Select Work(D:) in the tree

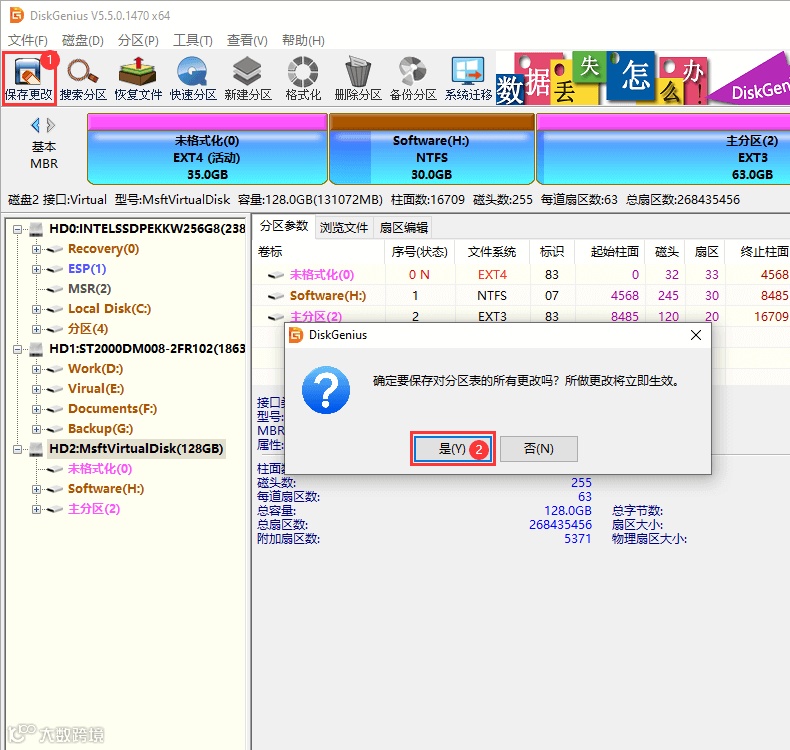(x=96, y=369)
